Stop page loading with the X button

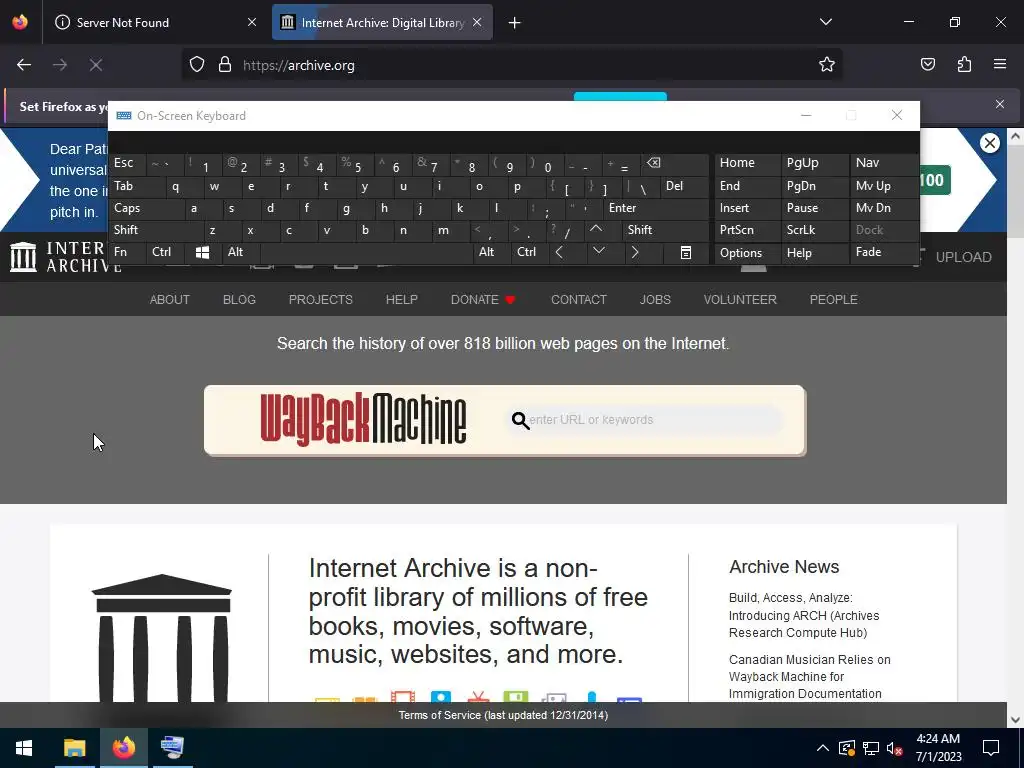pos(96,65)
